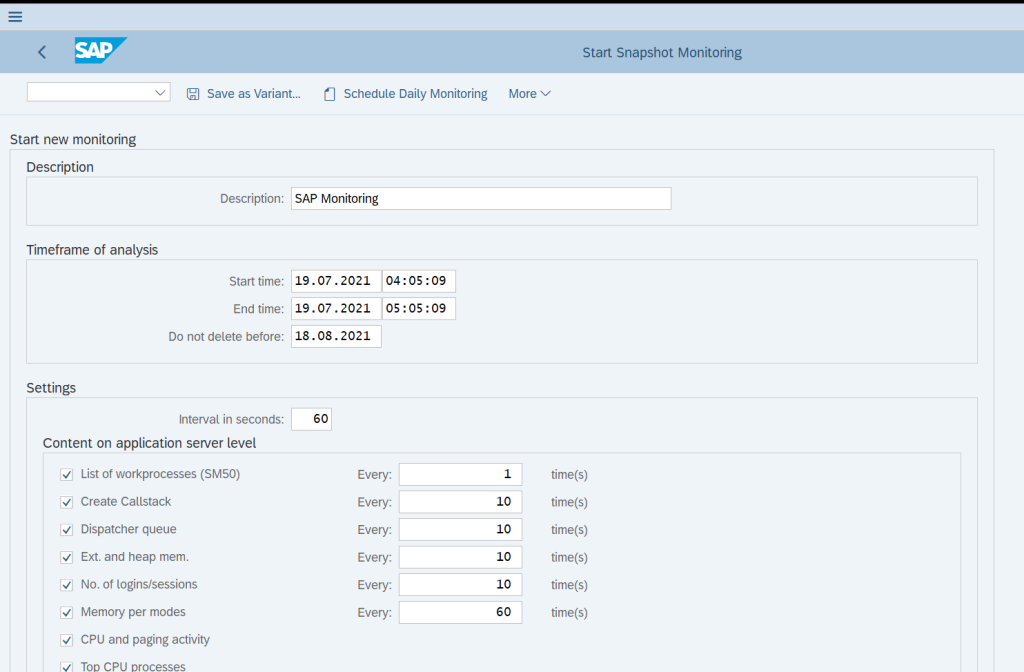Open the hamburger menu at top left
This screenshot has width=1024, height=672.
[15, 16]
